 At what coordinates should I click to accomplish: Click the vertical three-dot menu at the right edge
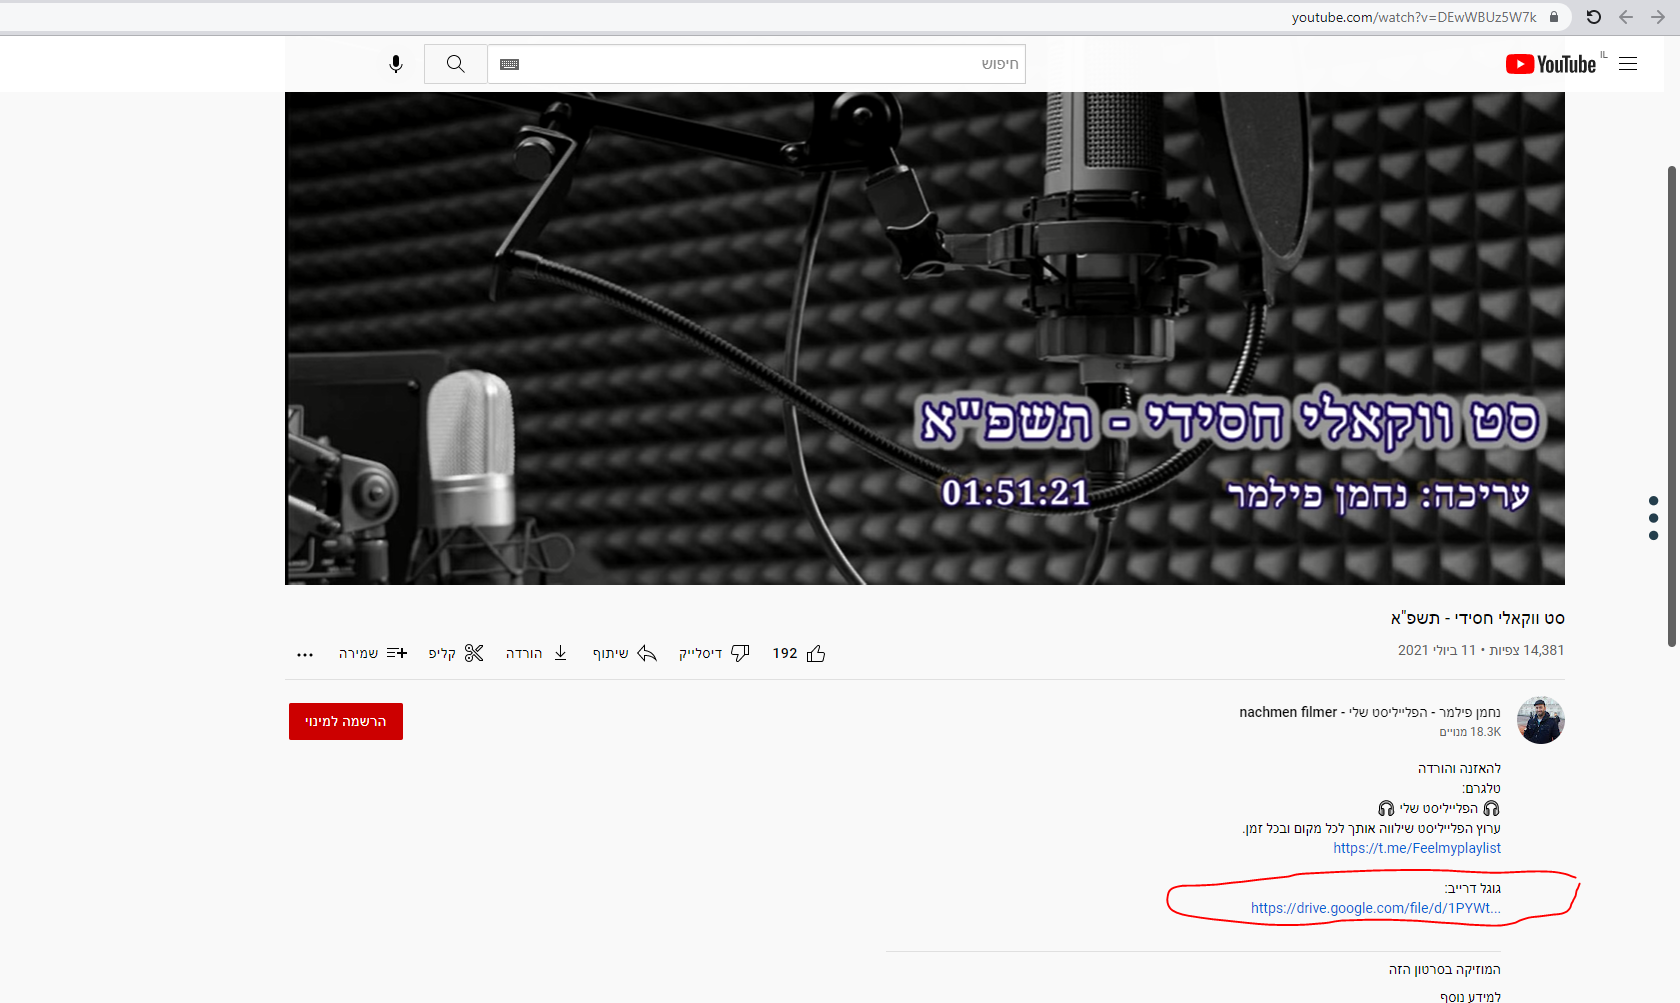tap(1653, 518)
